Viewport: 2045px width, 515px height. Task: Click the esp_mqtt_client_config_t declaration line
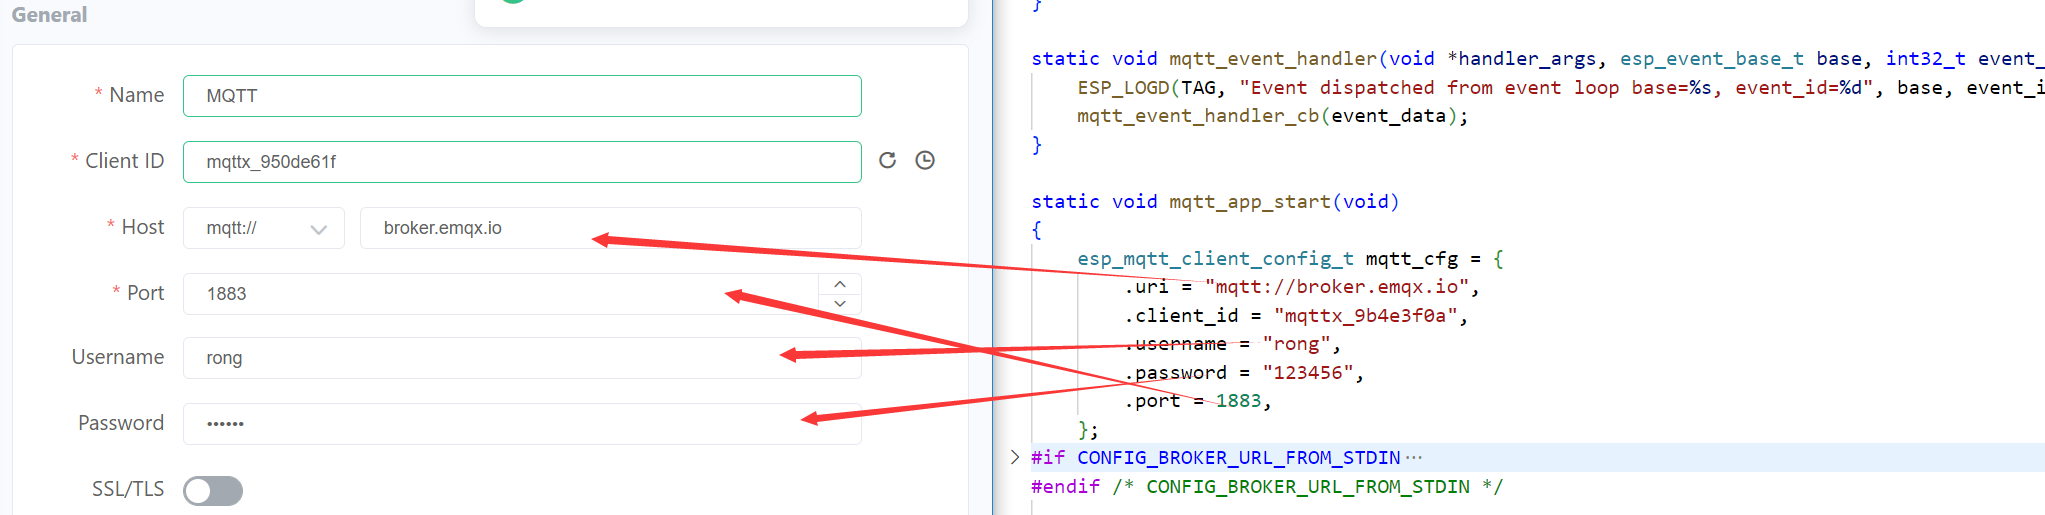pos(1290,259)
